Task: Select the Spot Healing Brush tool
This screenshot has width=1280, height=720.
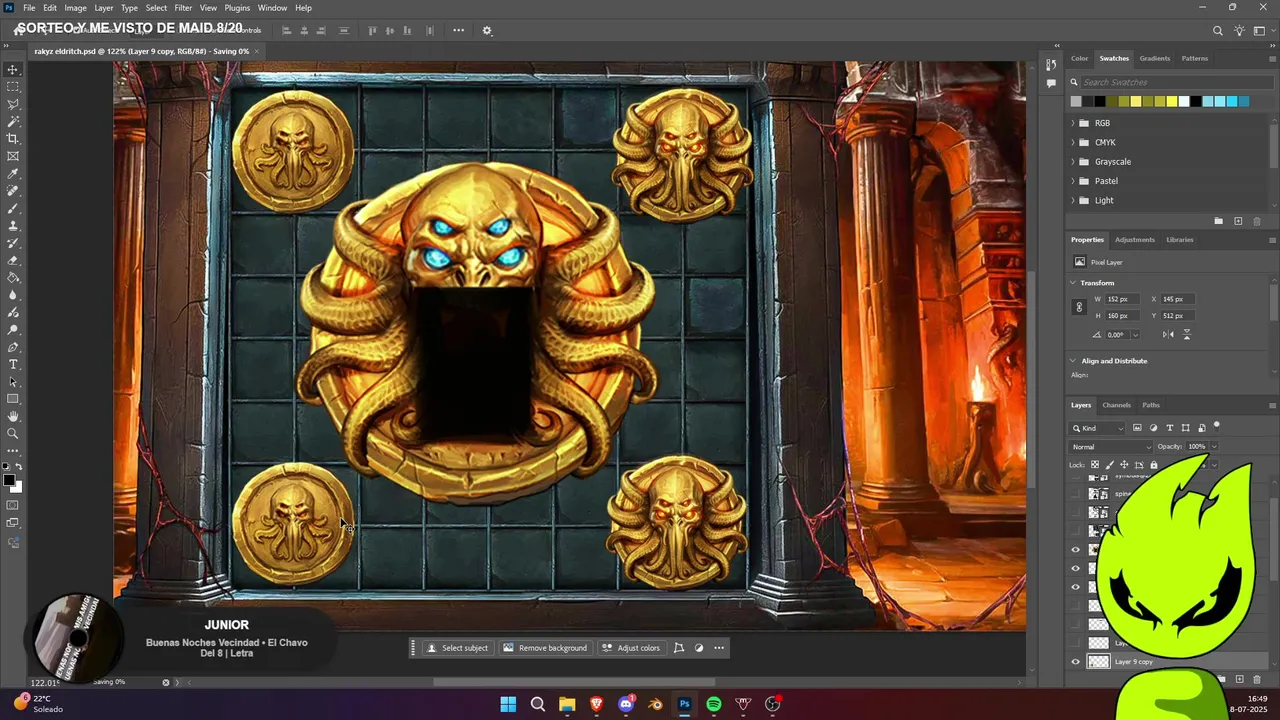Action: 13,190
